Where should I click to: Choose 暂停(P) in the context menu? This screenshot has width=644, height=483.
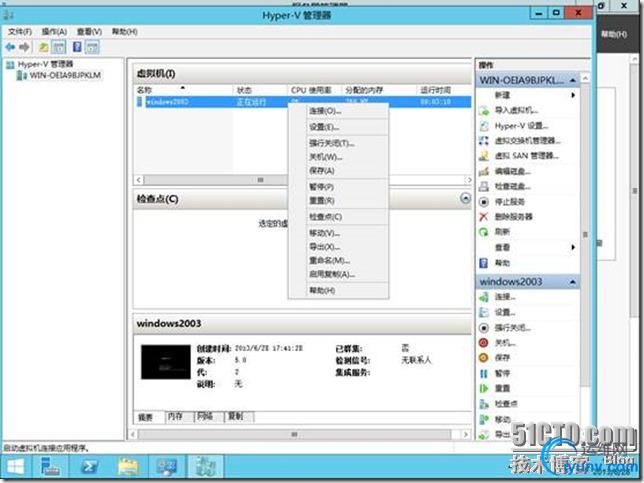pos(338,187)
